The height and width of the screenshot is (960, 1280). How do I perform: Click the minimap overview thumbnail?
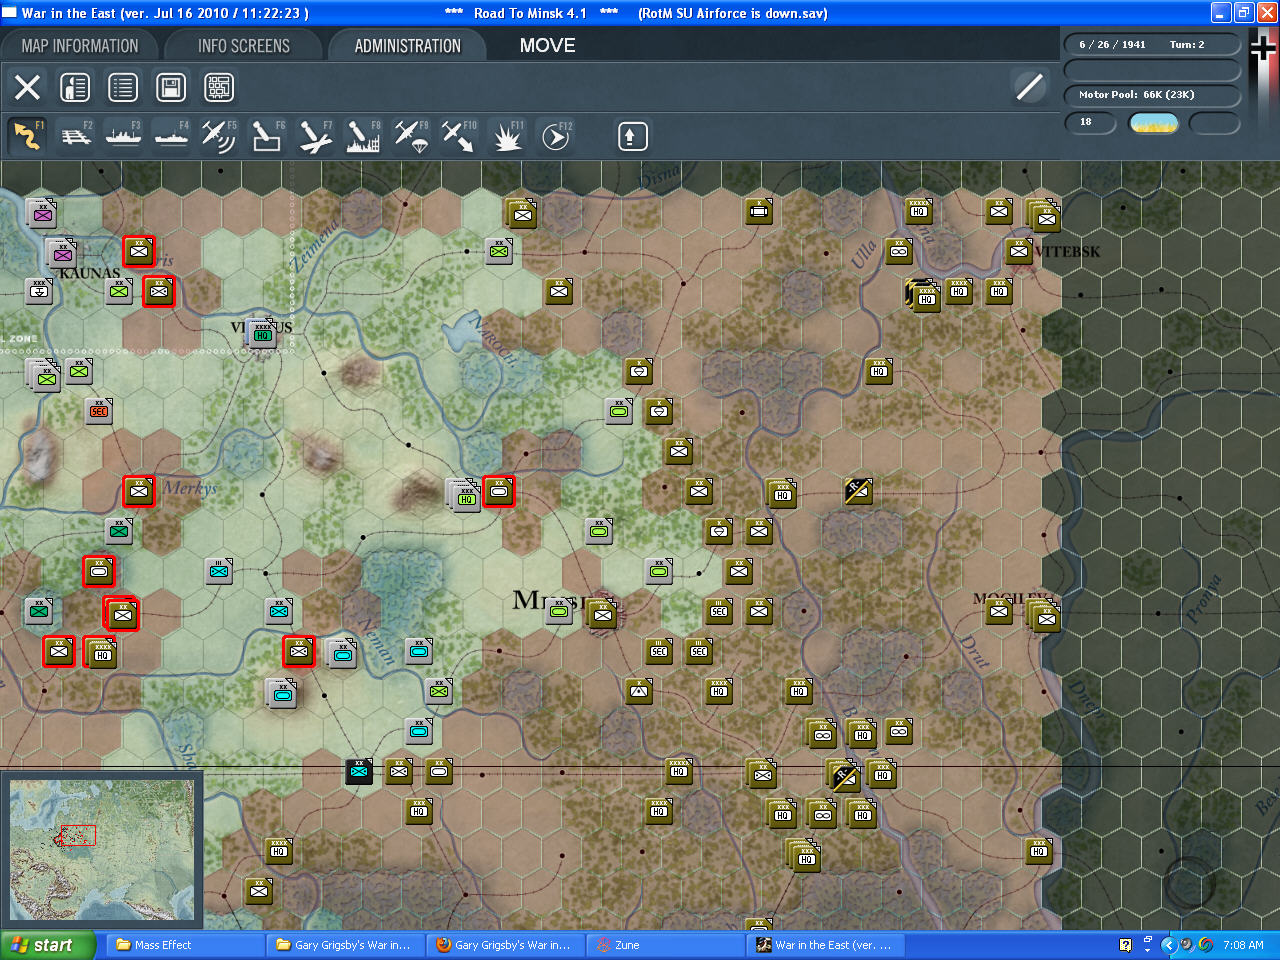click(102, 850)
